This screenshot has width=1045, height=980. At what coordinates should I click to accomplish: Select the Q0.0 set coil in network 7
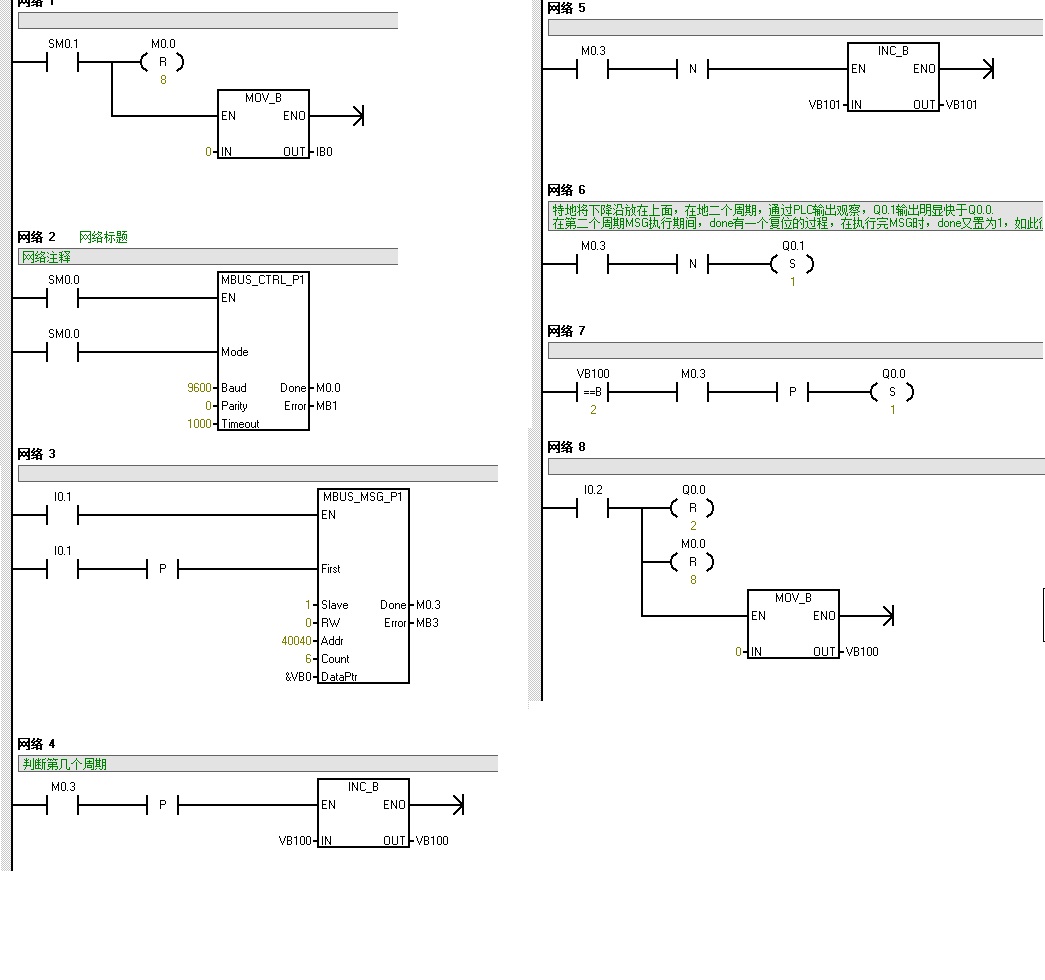coord(892,392)
